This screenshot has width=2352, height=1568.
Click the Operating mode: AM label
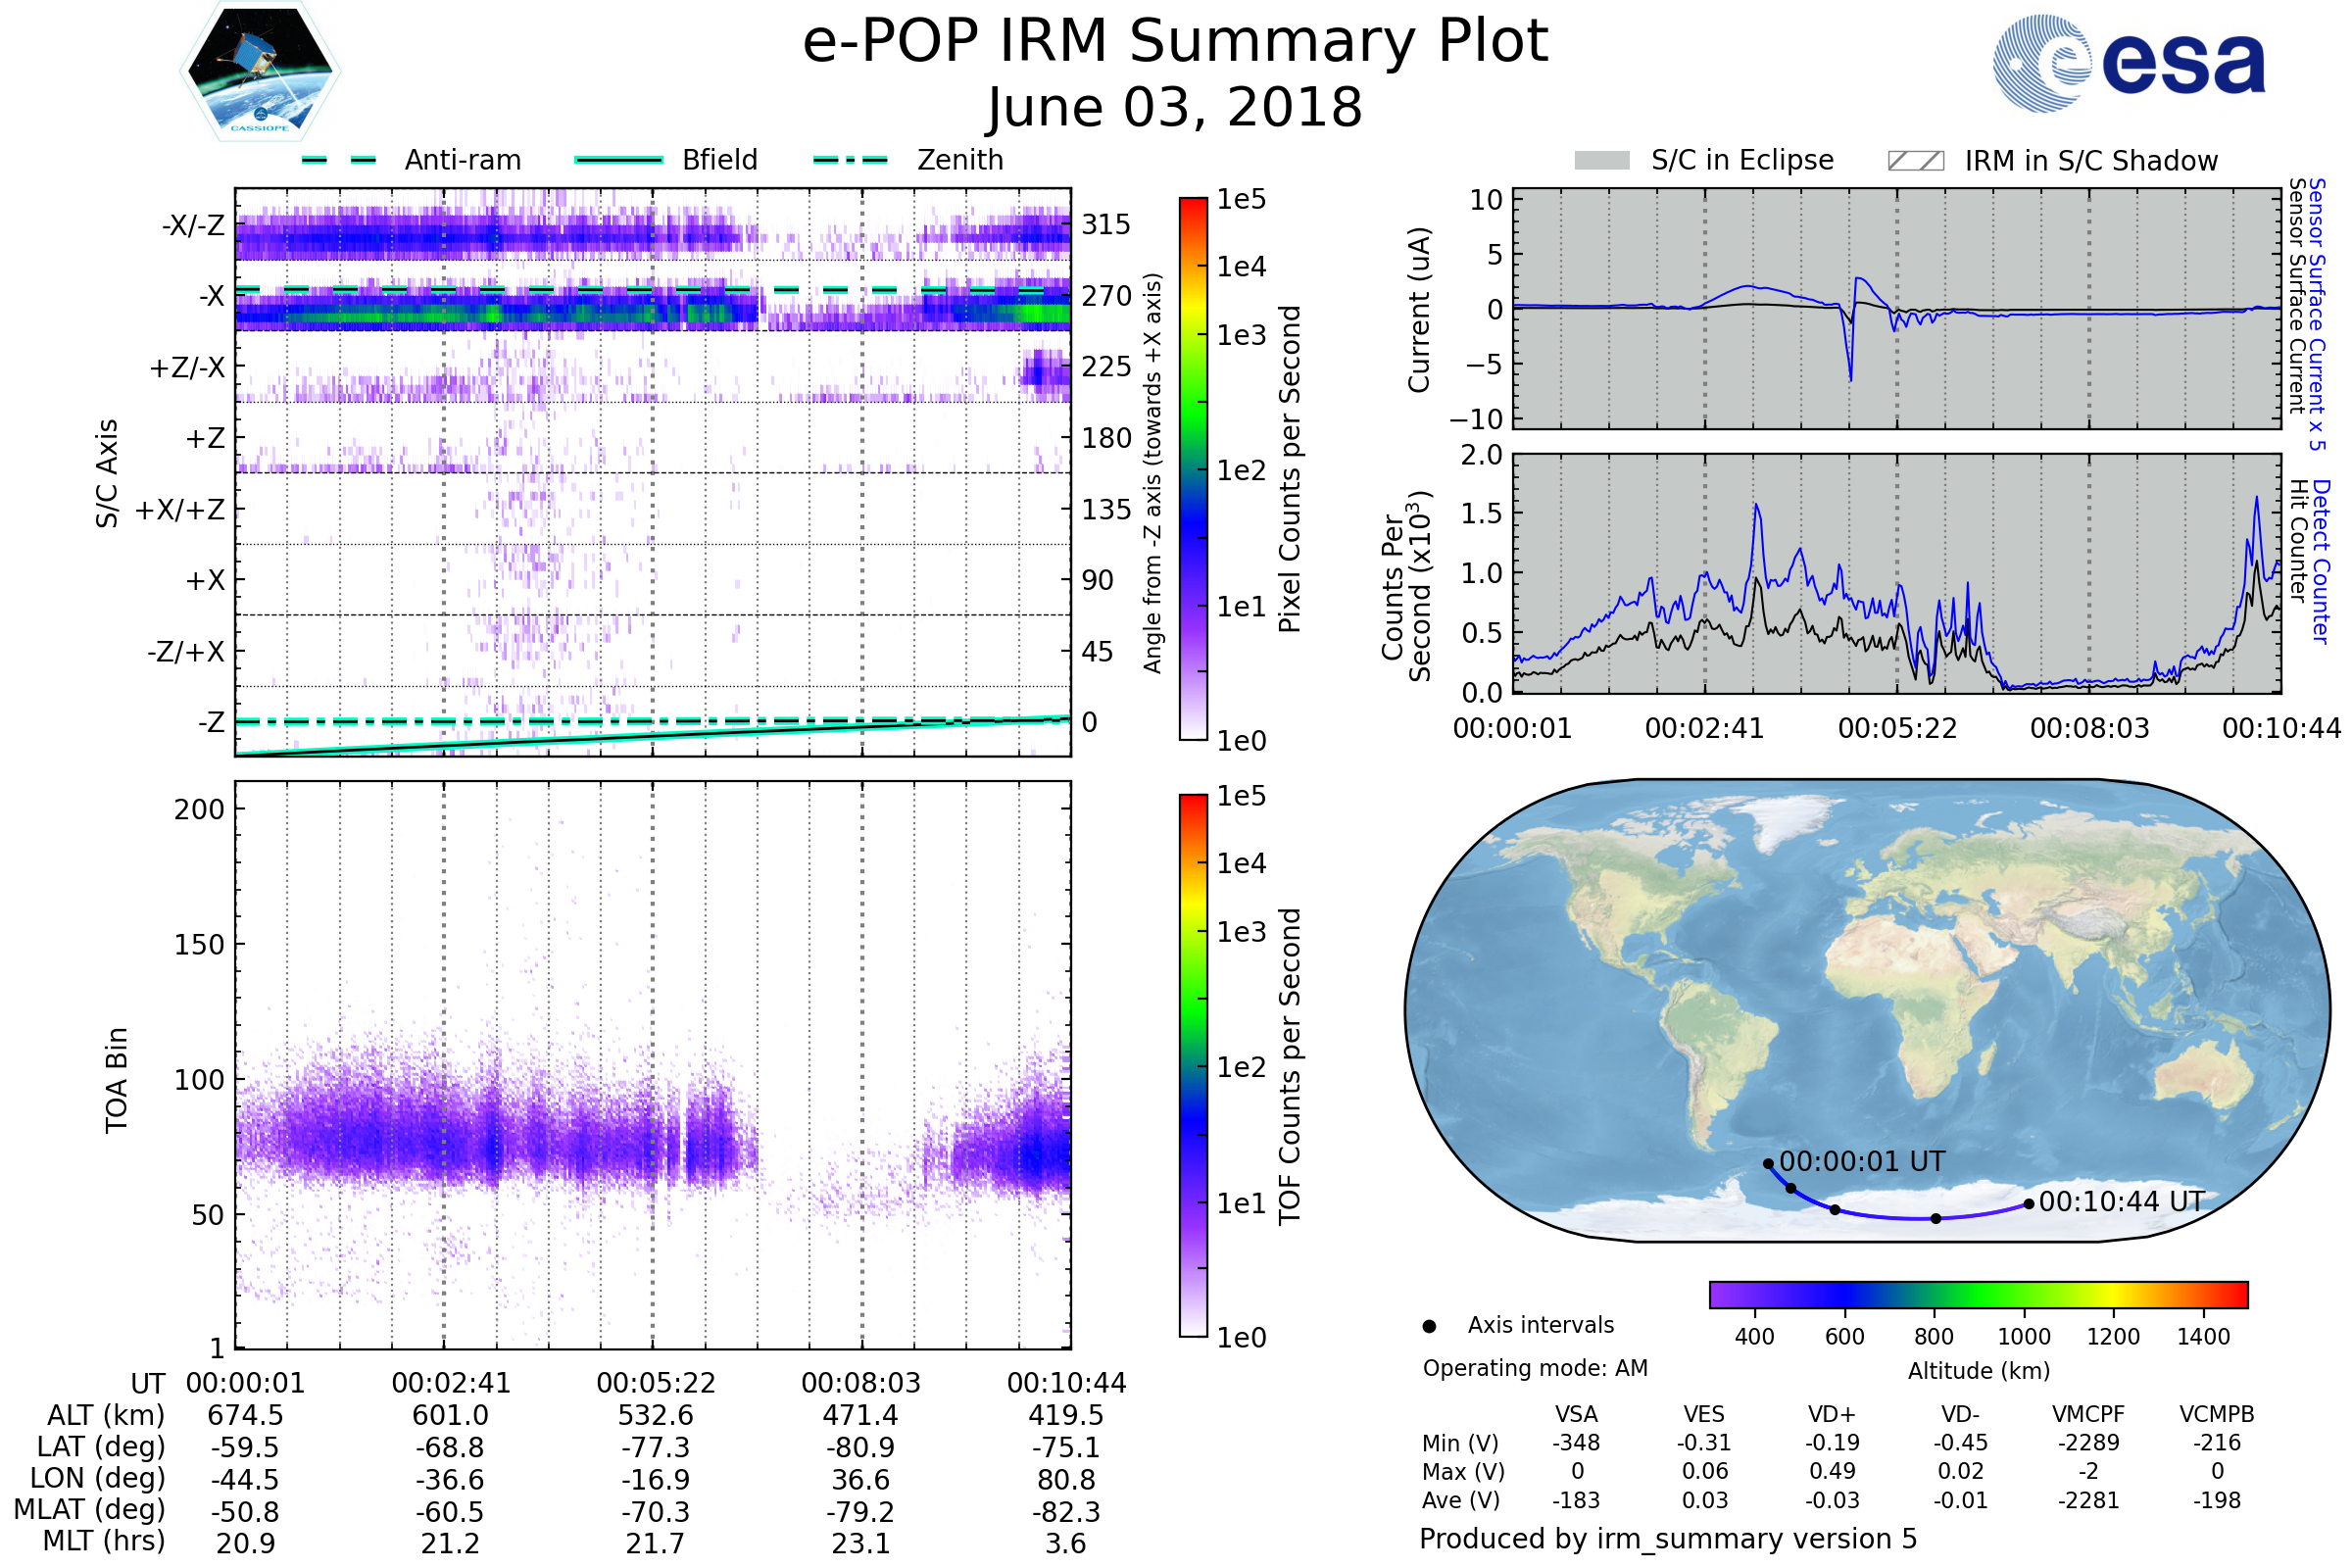1535,1368
